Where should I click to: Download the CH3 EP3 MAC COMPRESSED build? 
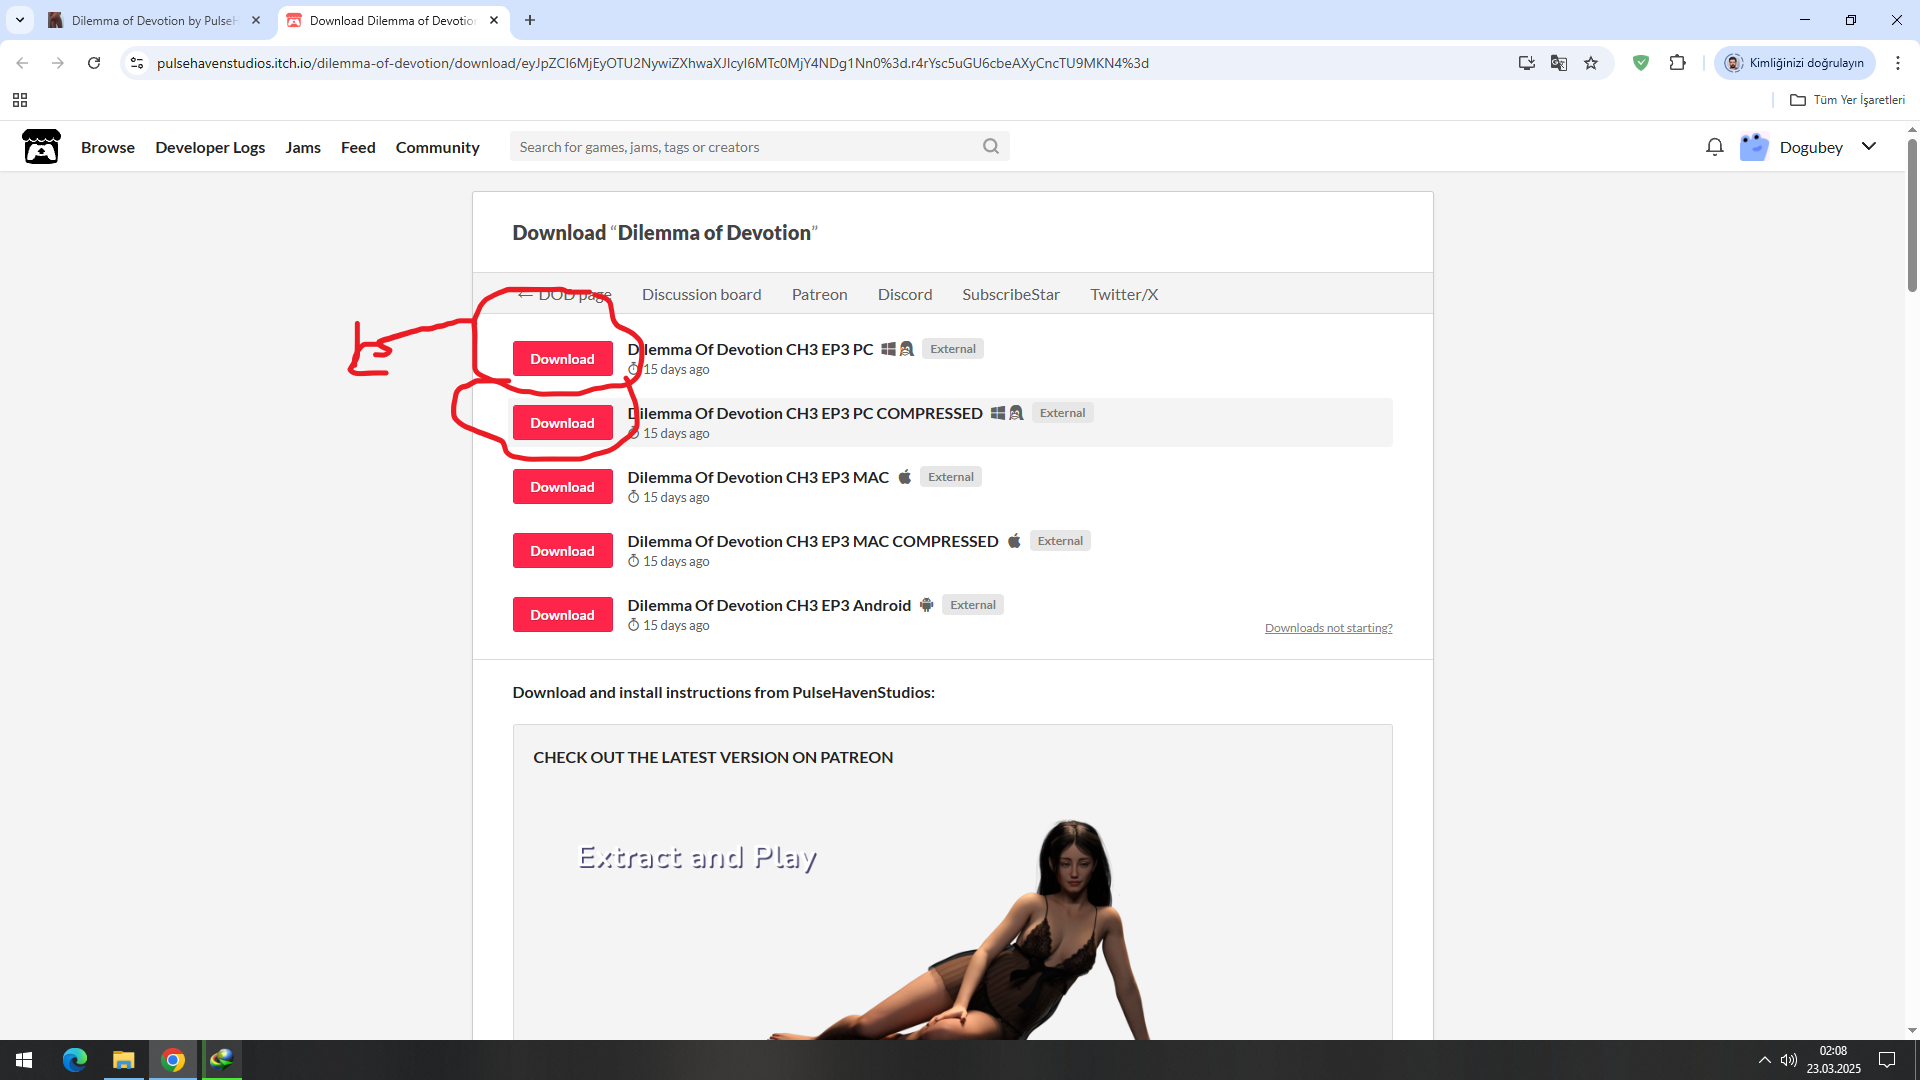(x=562, y=551)
